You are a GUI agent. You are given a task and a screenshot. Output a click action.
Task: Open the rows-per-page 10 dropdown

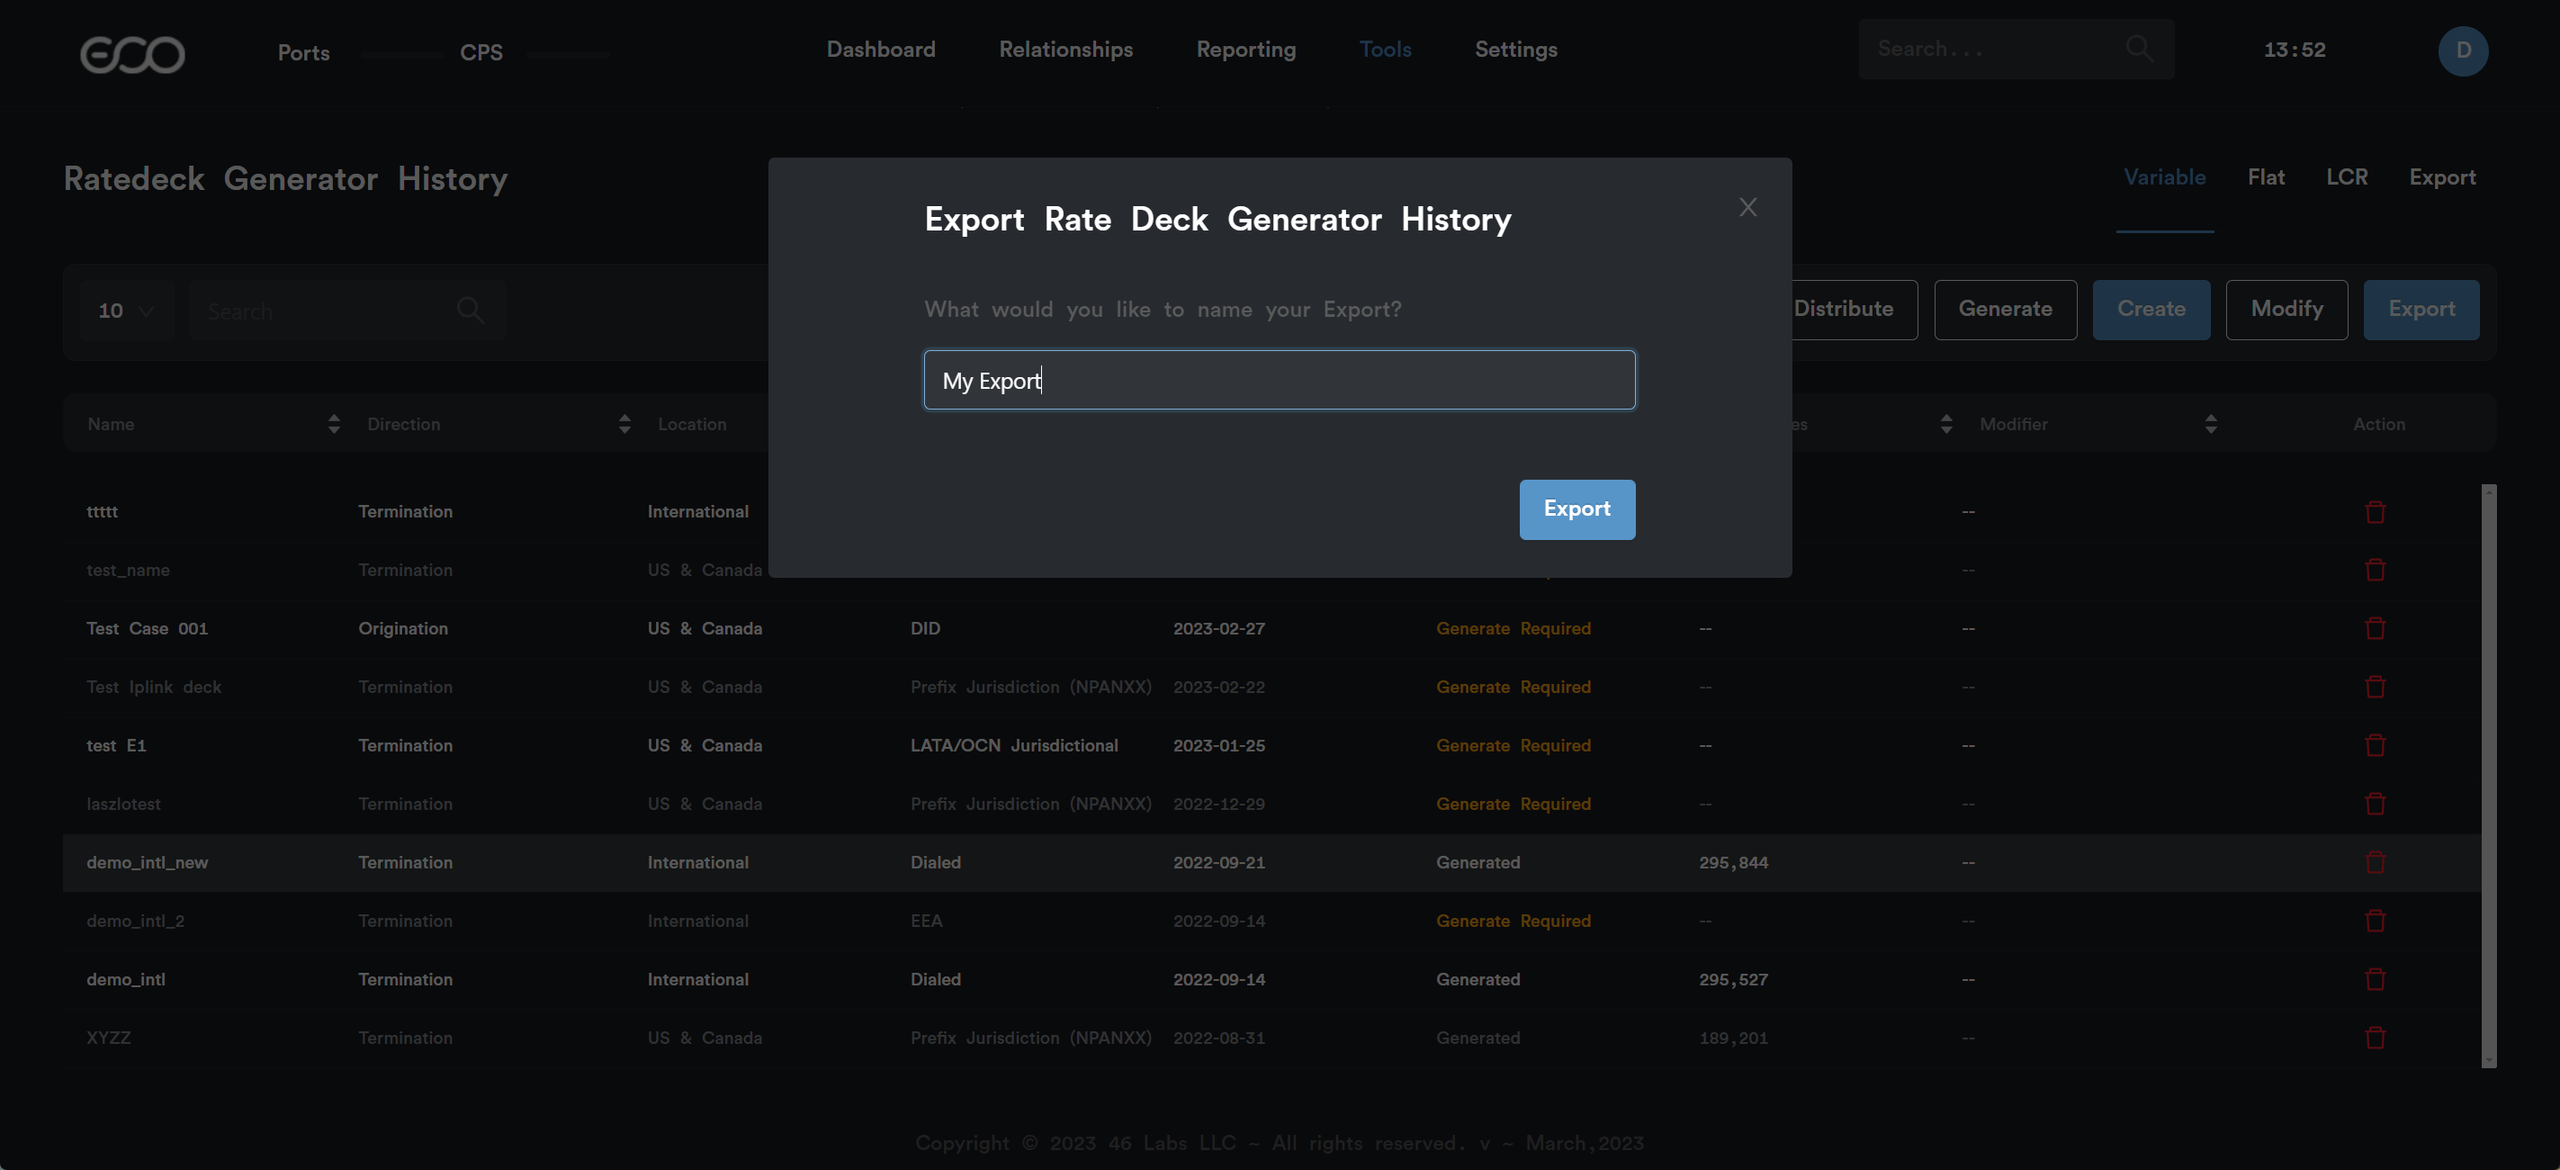126,311
